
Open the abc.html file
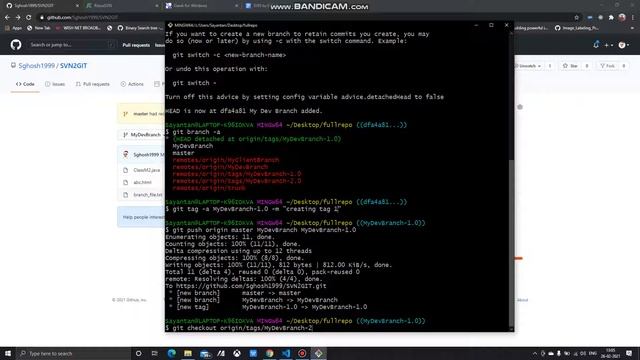point(142,182)
